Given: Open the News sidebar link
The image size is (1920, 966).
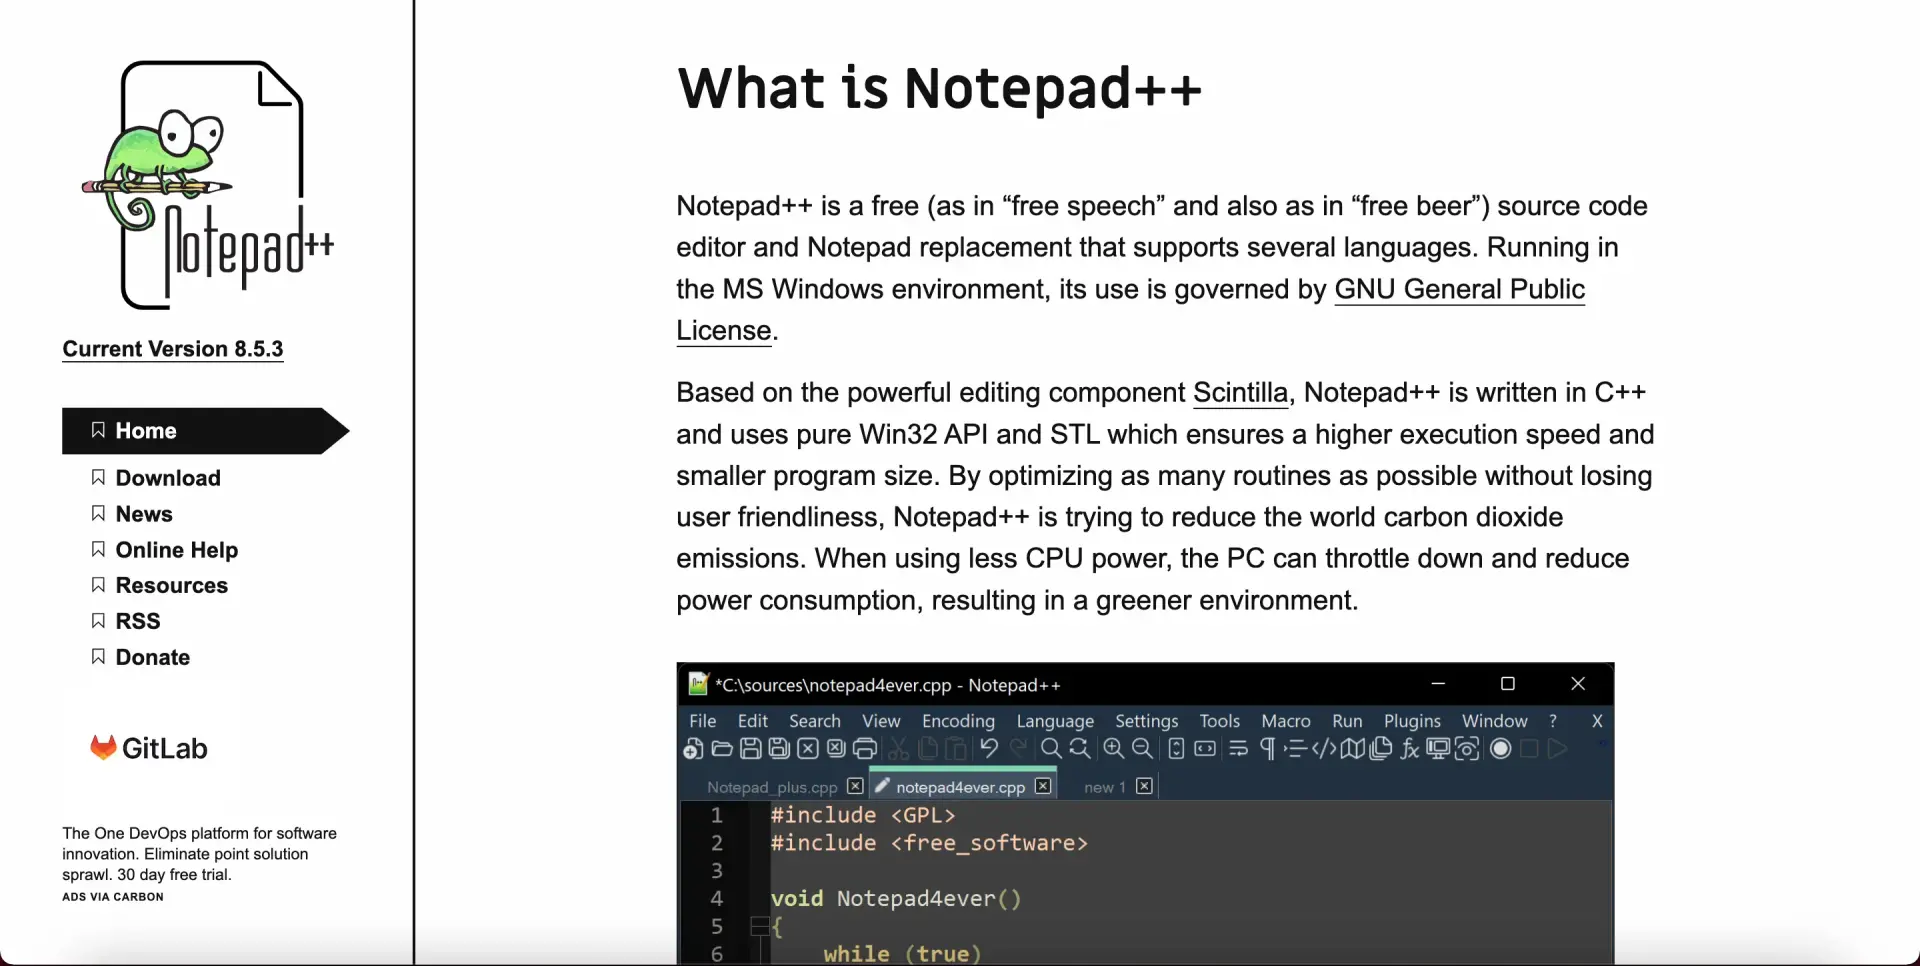Looking at the screenshot, I should coord(144,514).
